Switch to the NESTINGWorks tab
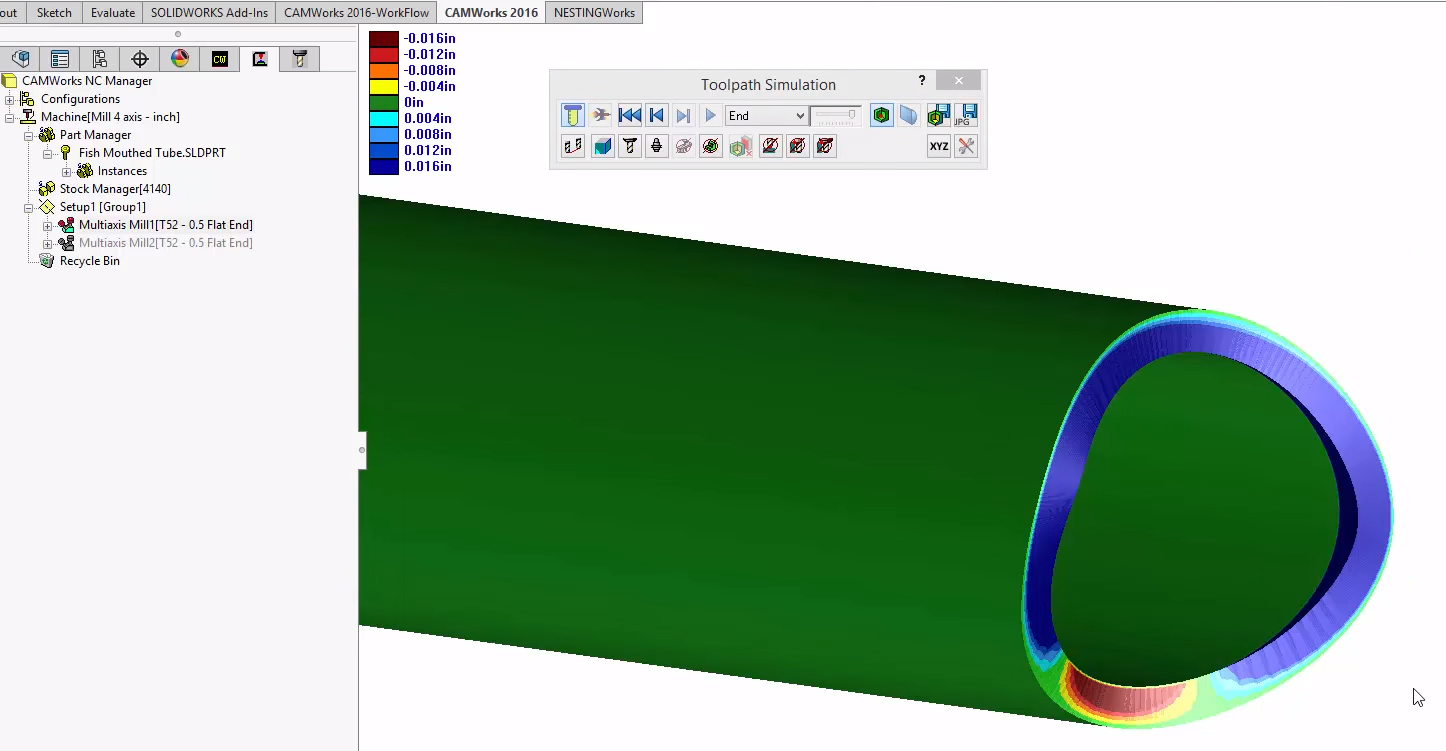The width and height of the screenshot is (1446, 751). 594,13
